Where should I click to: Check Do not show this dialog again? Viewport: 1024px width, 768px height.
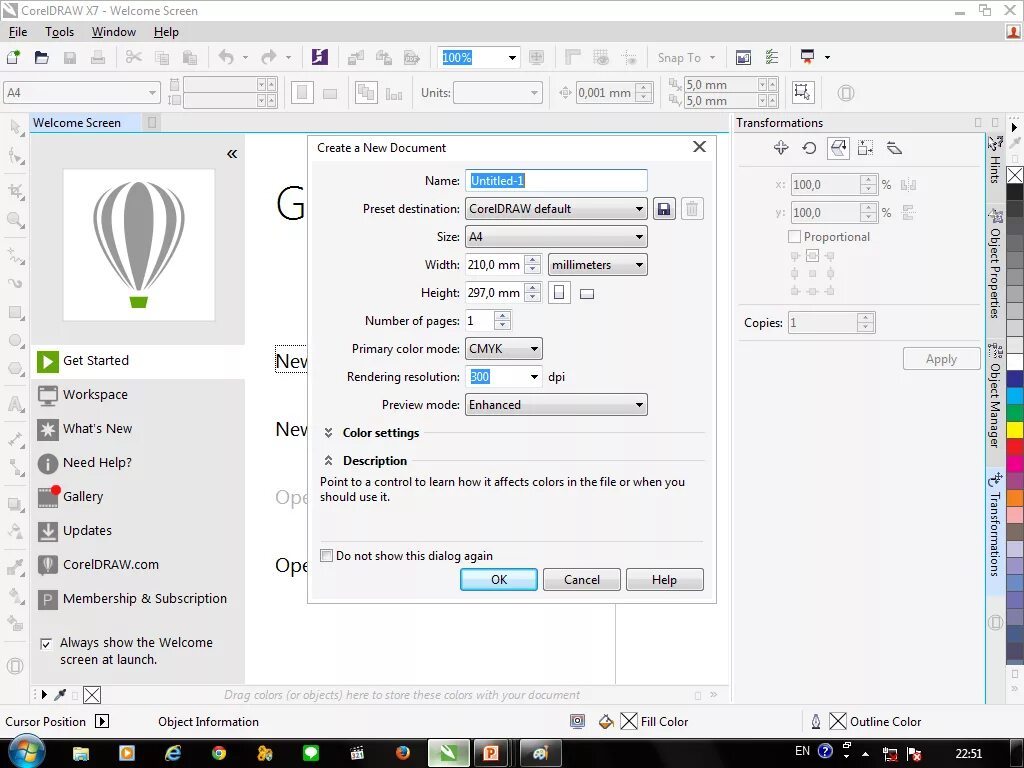click(327, 556)
